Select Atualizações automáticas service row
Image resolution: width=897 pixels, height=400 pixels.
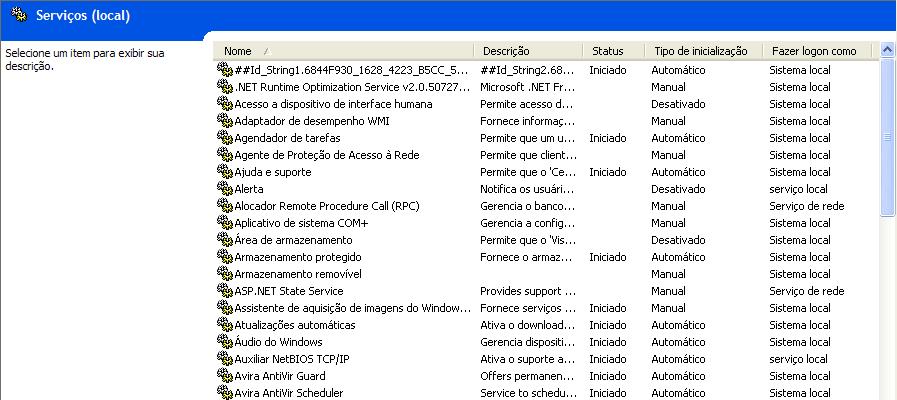click(x=294, y=325)
